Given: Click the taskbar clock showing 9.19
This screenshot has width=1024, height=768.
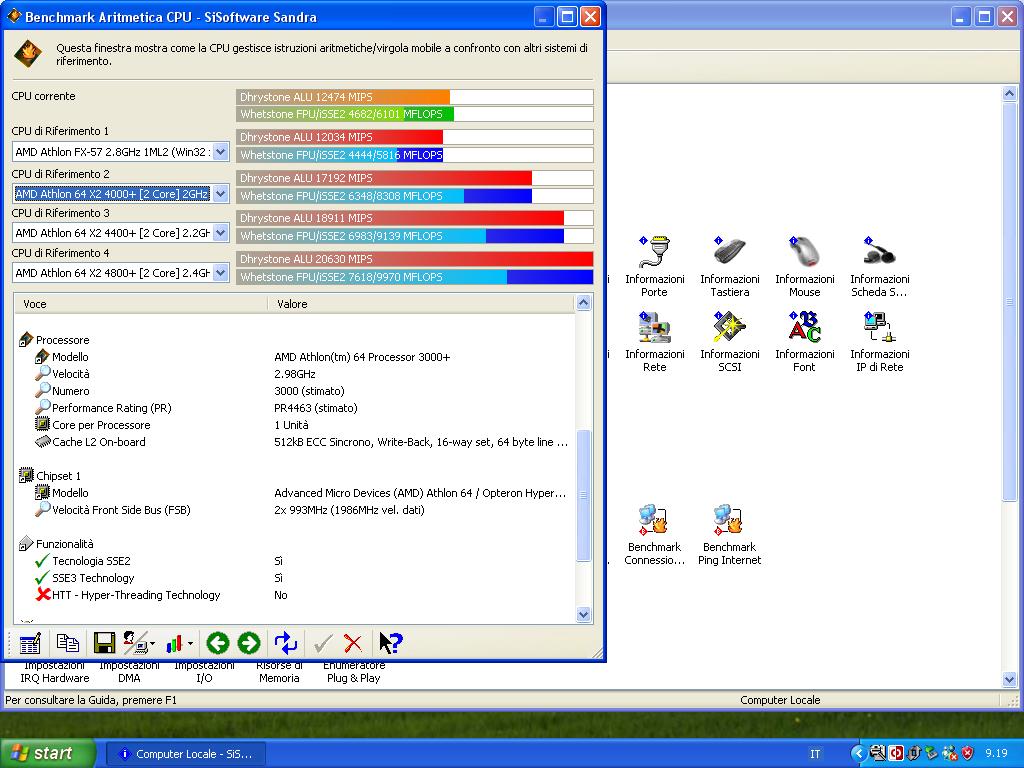Looking at the screenshot, I should 997,754.
